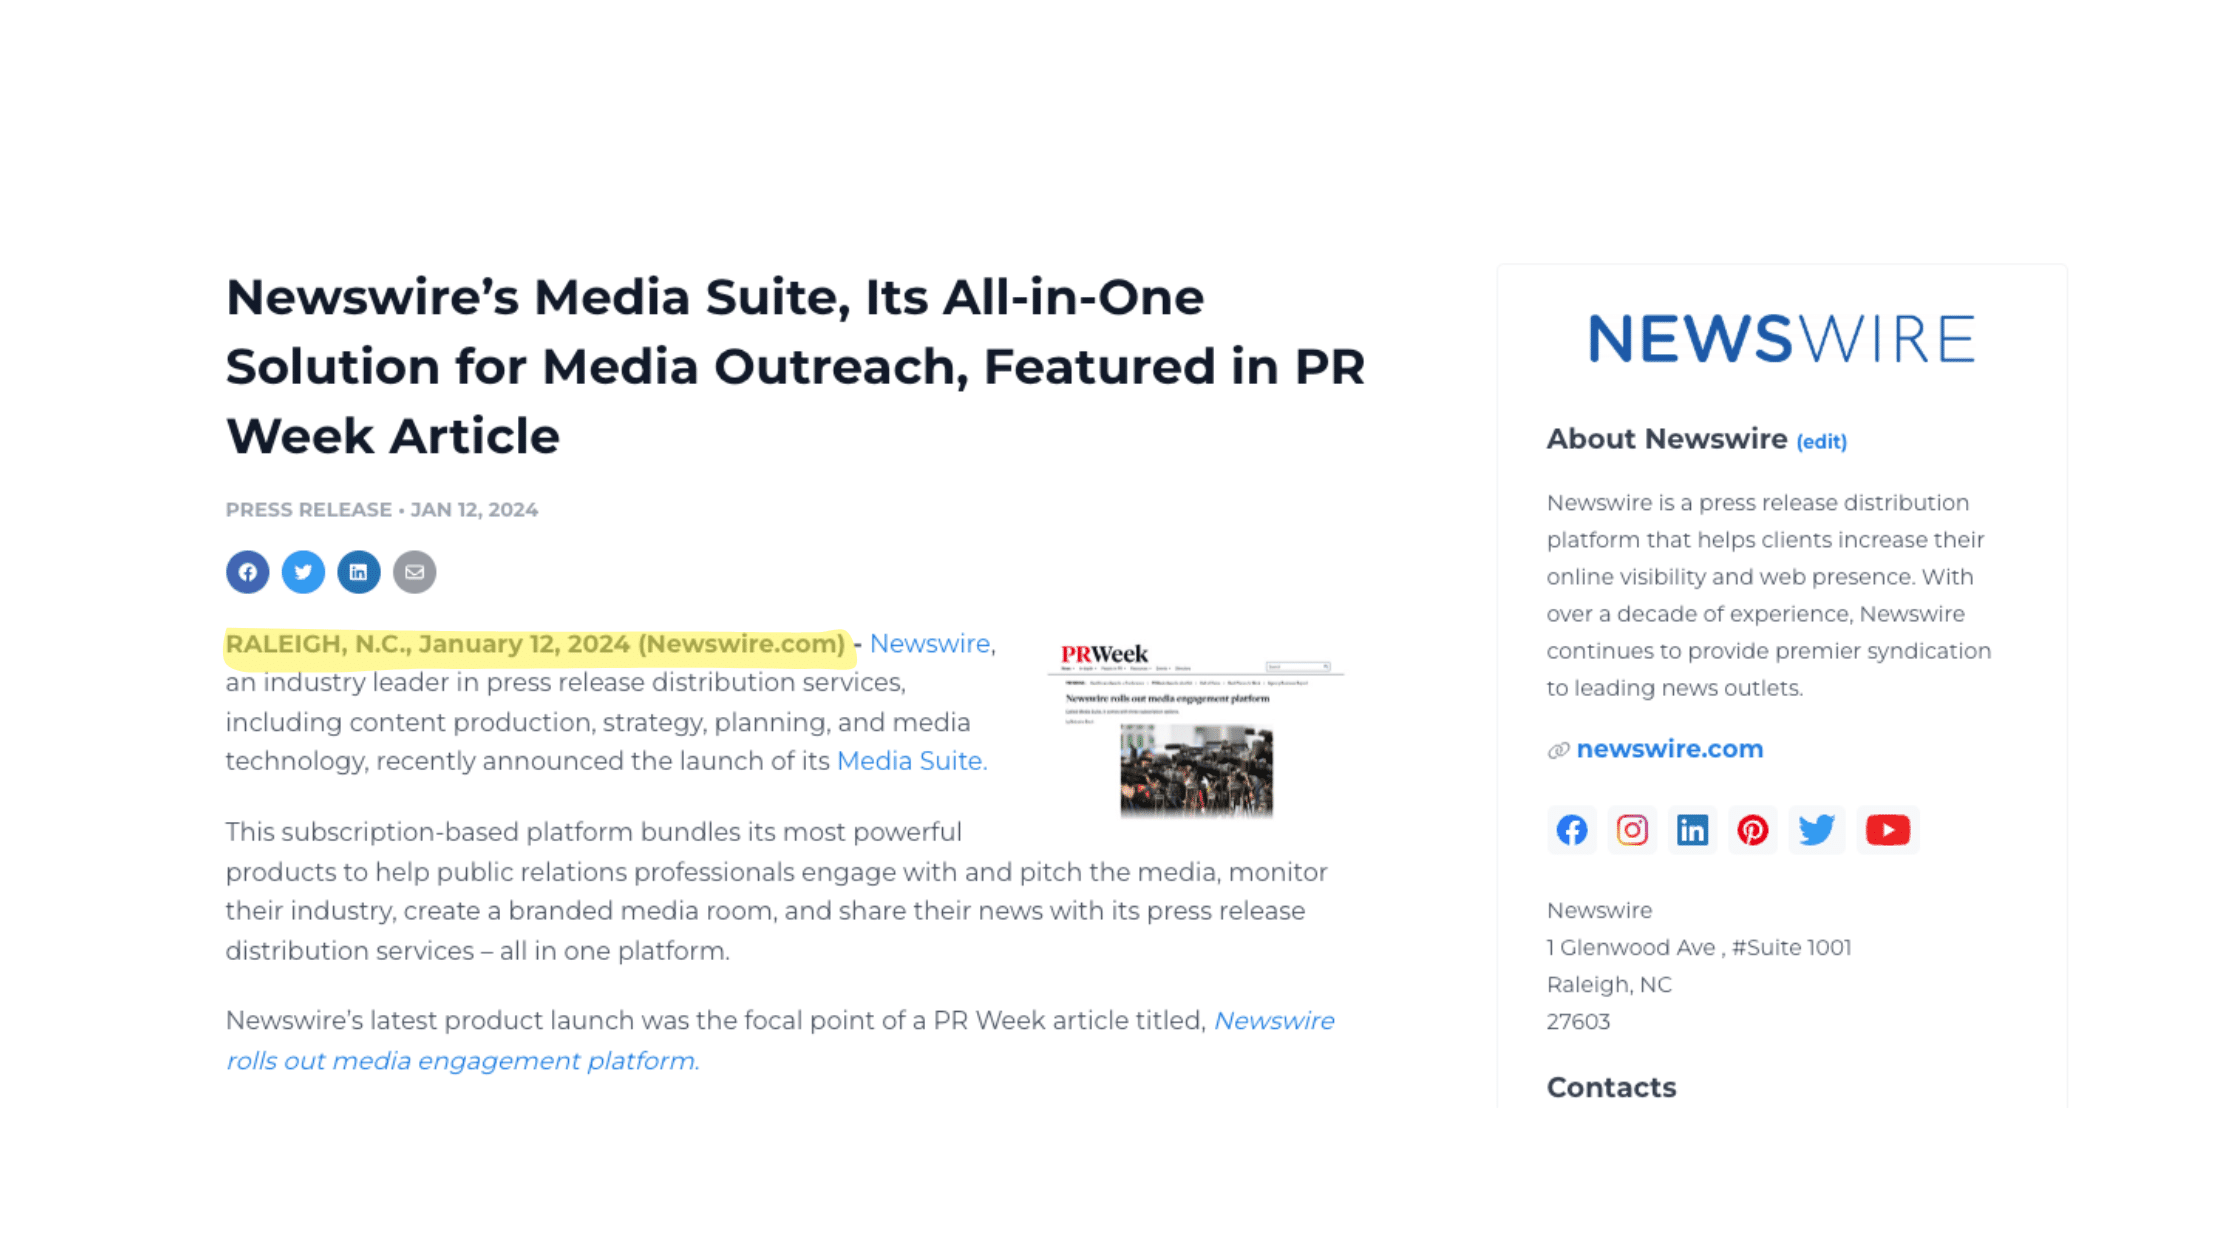Click the 'Contacts' heading
The height and width of the screenshot is (1260, 2240).
point(1611,1088)
